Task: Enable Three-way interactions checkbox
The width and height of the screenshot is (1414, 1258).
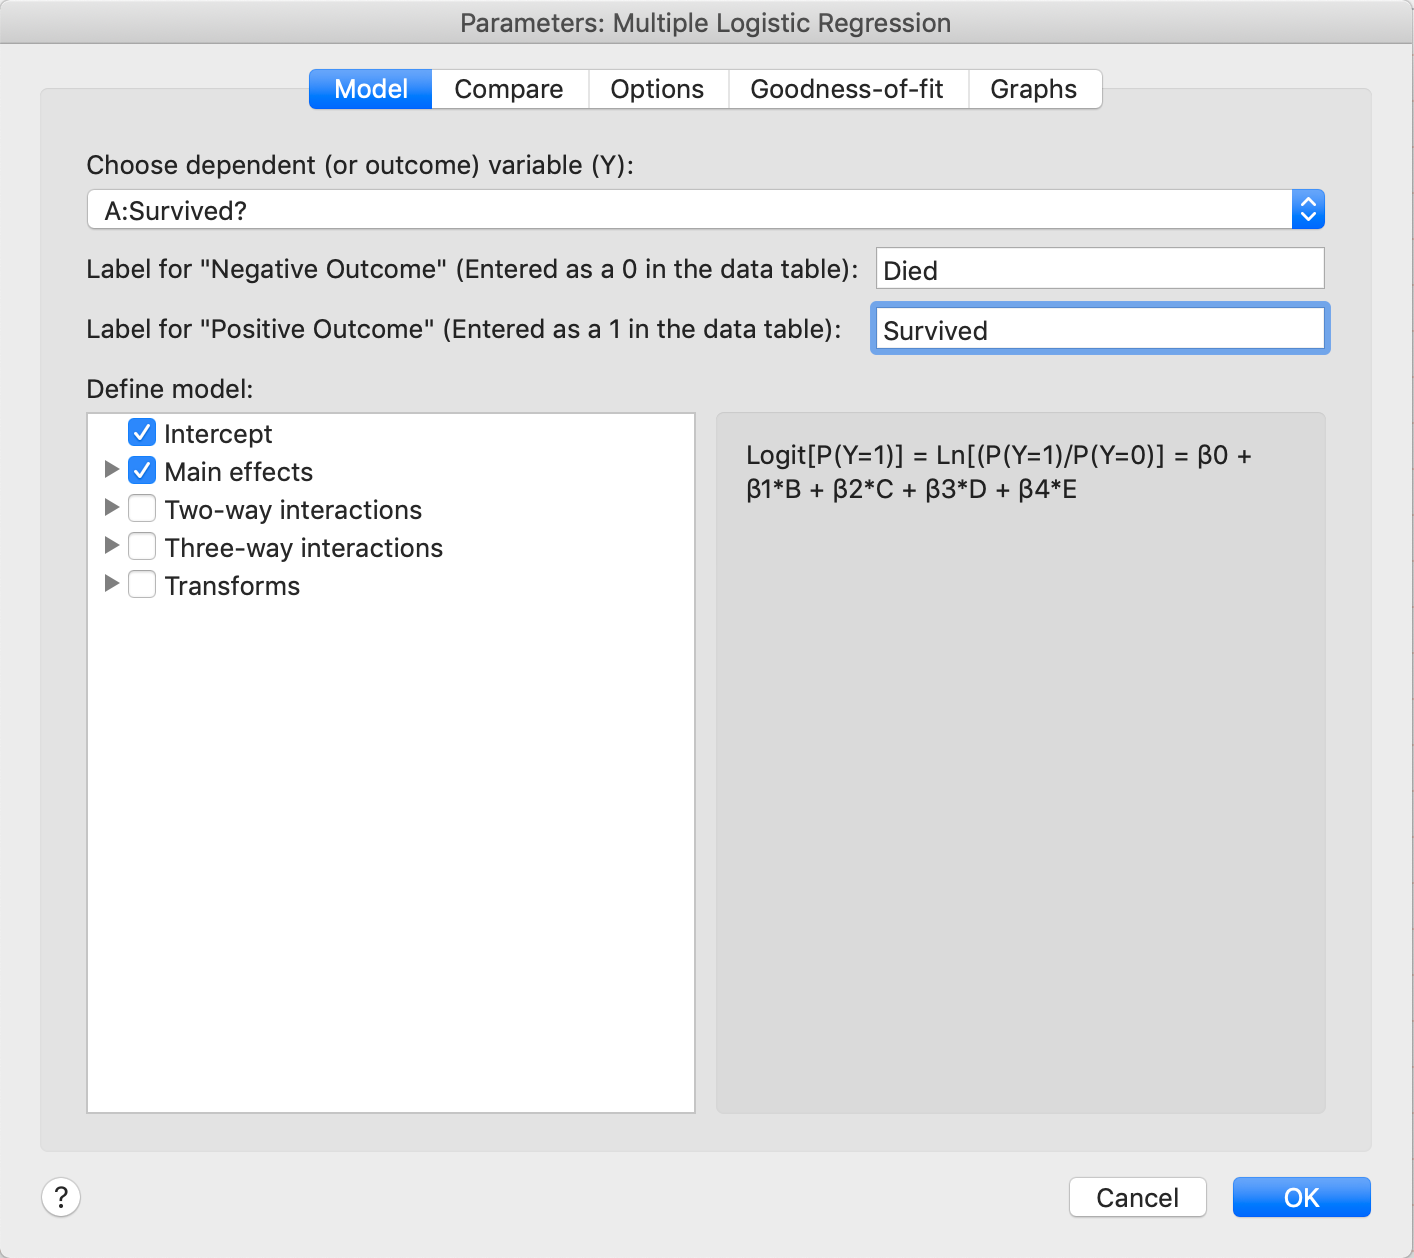Action: (x=142, y=547)
